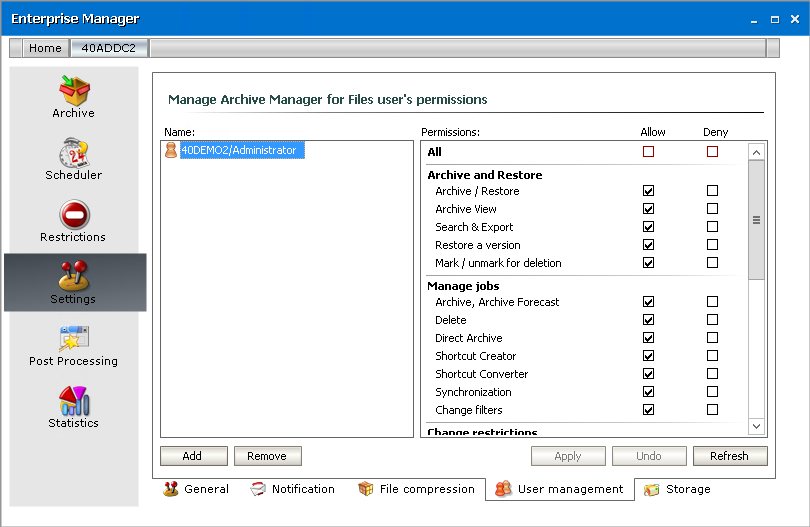The height and width of the screenshot is (527, 810).
Task: Open the Notification tab
Action: 292,489
